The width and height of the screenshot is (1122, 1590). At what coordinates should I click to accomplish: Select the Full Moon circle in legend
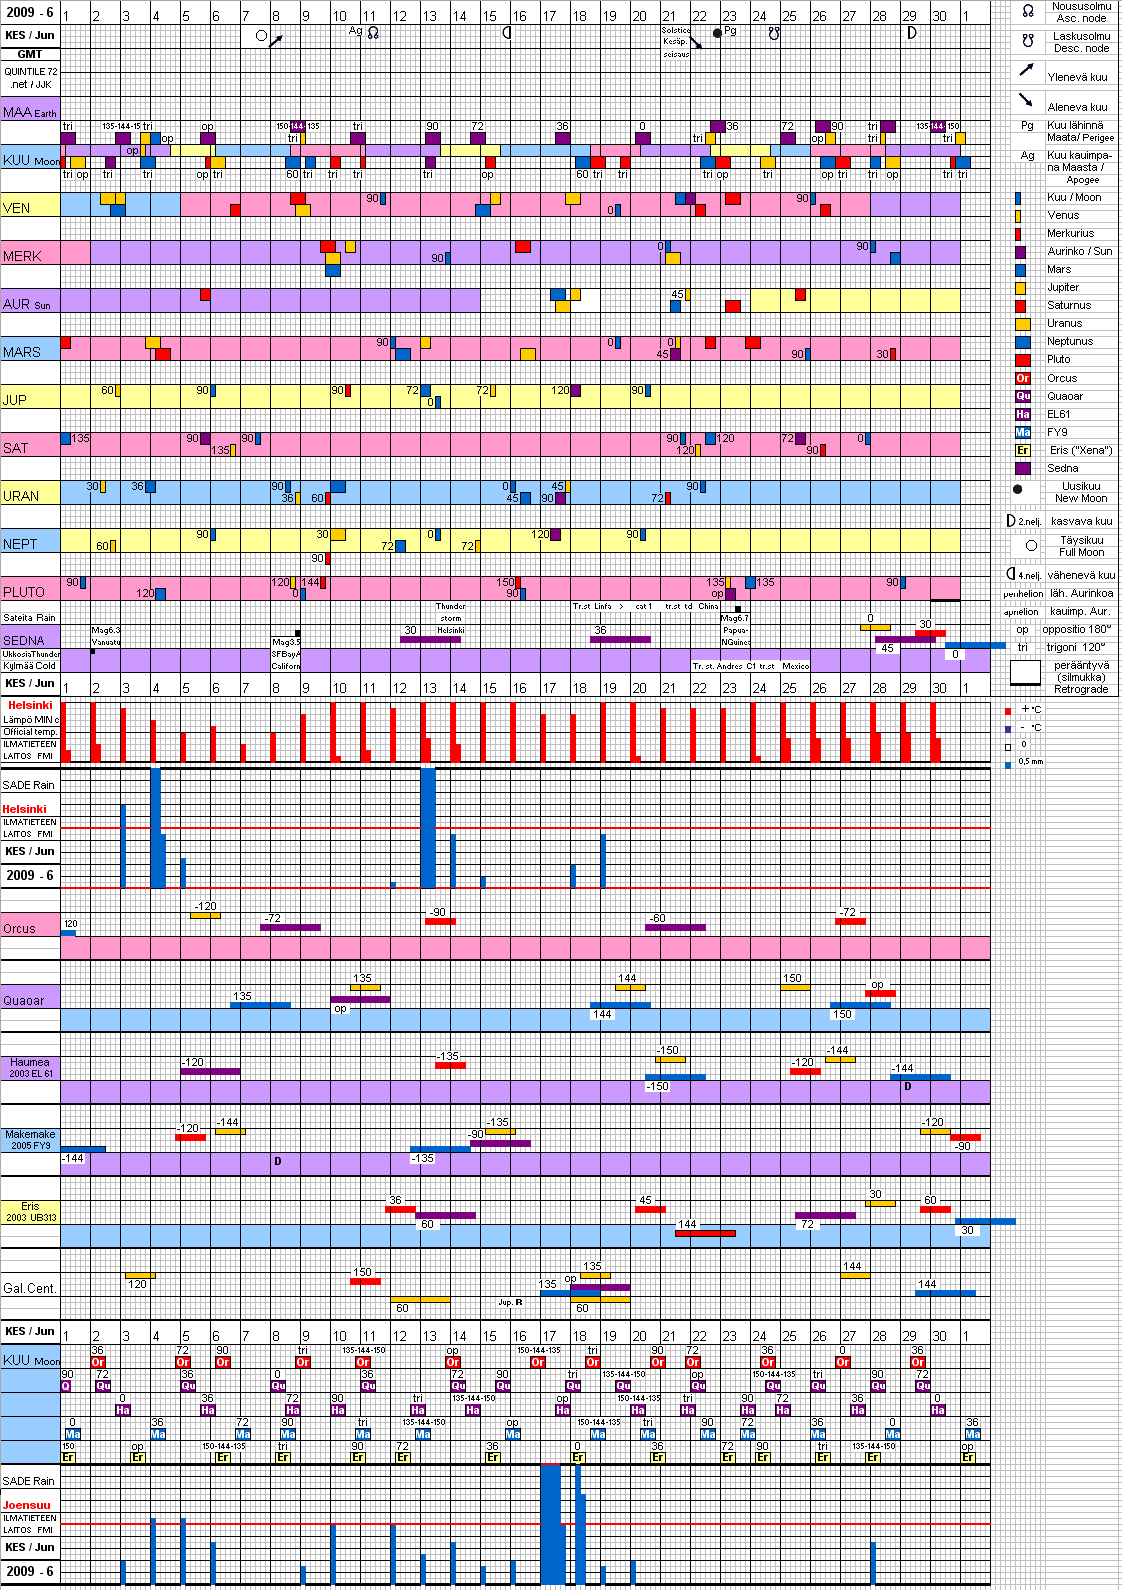point(1031,546)
